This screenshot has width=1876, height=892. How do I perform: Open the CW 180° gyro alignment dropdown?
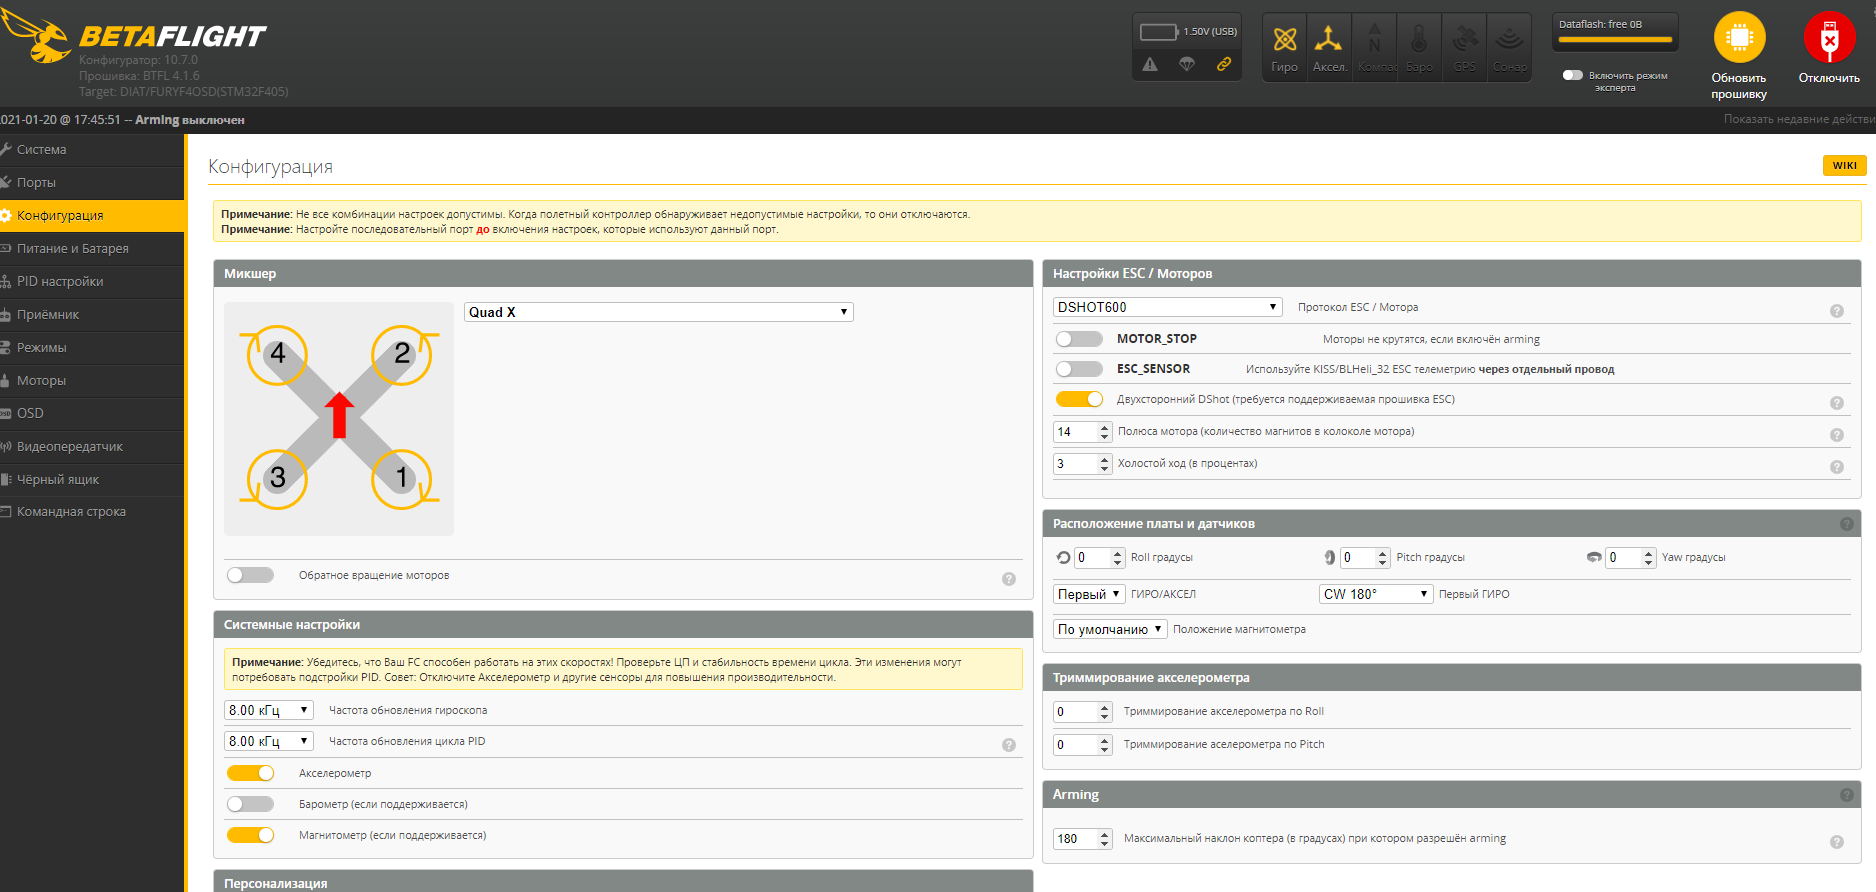point(1376,594)
